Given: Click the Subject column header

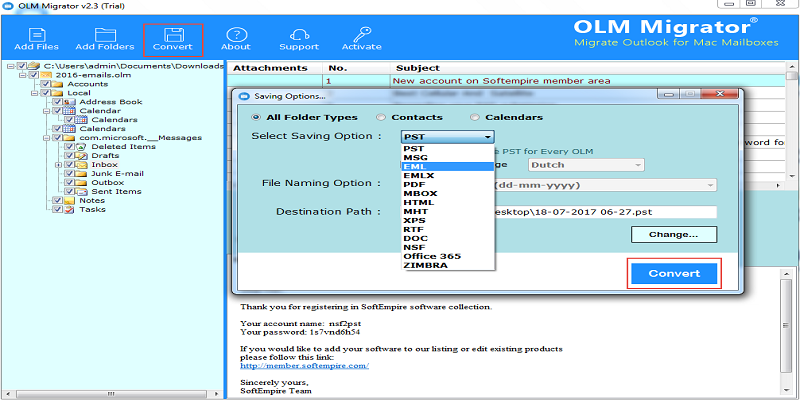Looking at the screenshot, I should (x=588, y=68).
